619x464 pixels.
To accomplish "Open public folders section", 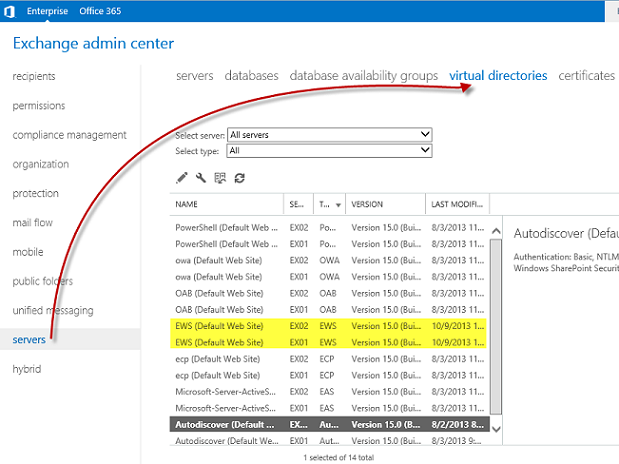I will (x=43, y=281).
